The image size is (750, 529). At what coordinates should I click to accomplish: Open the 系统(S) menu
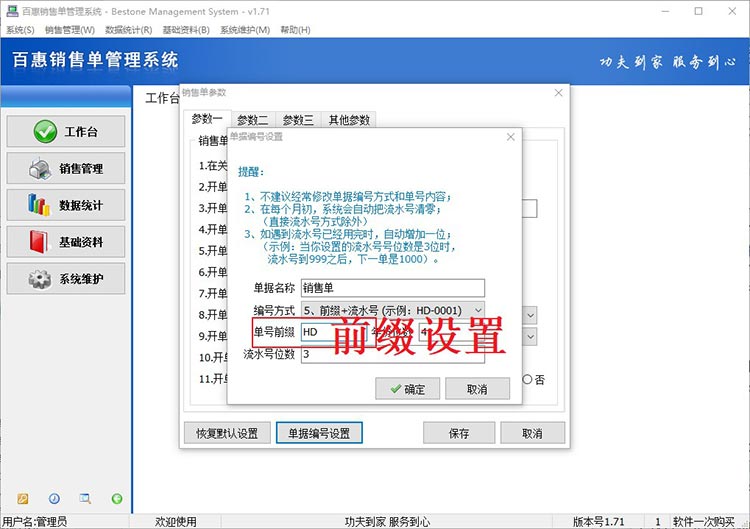pos(20,30)
